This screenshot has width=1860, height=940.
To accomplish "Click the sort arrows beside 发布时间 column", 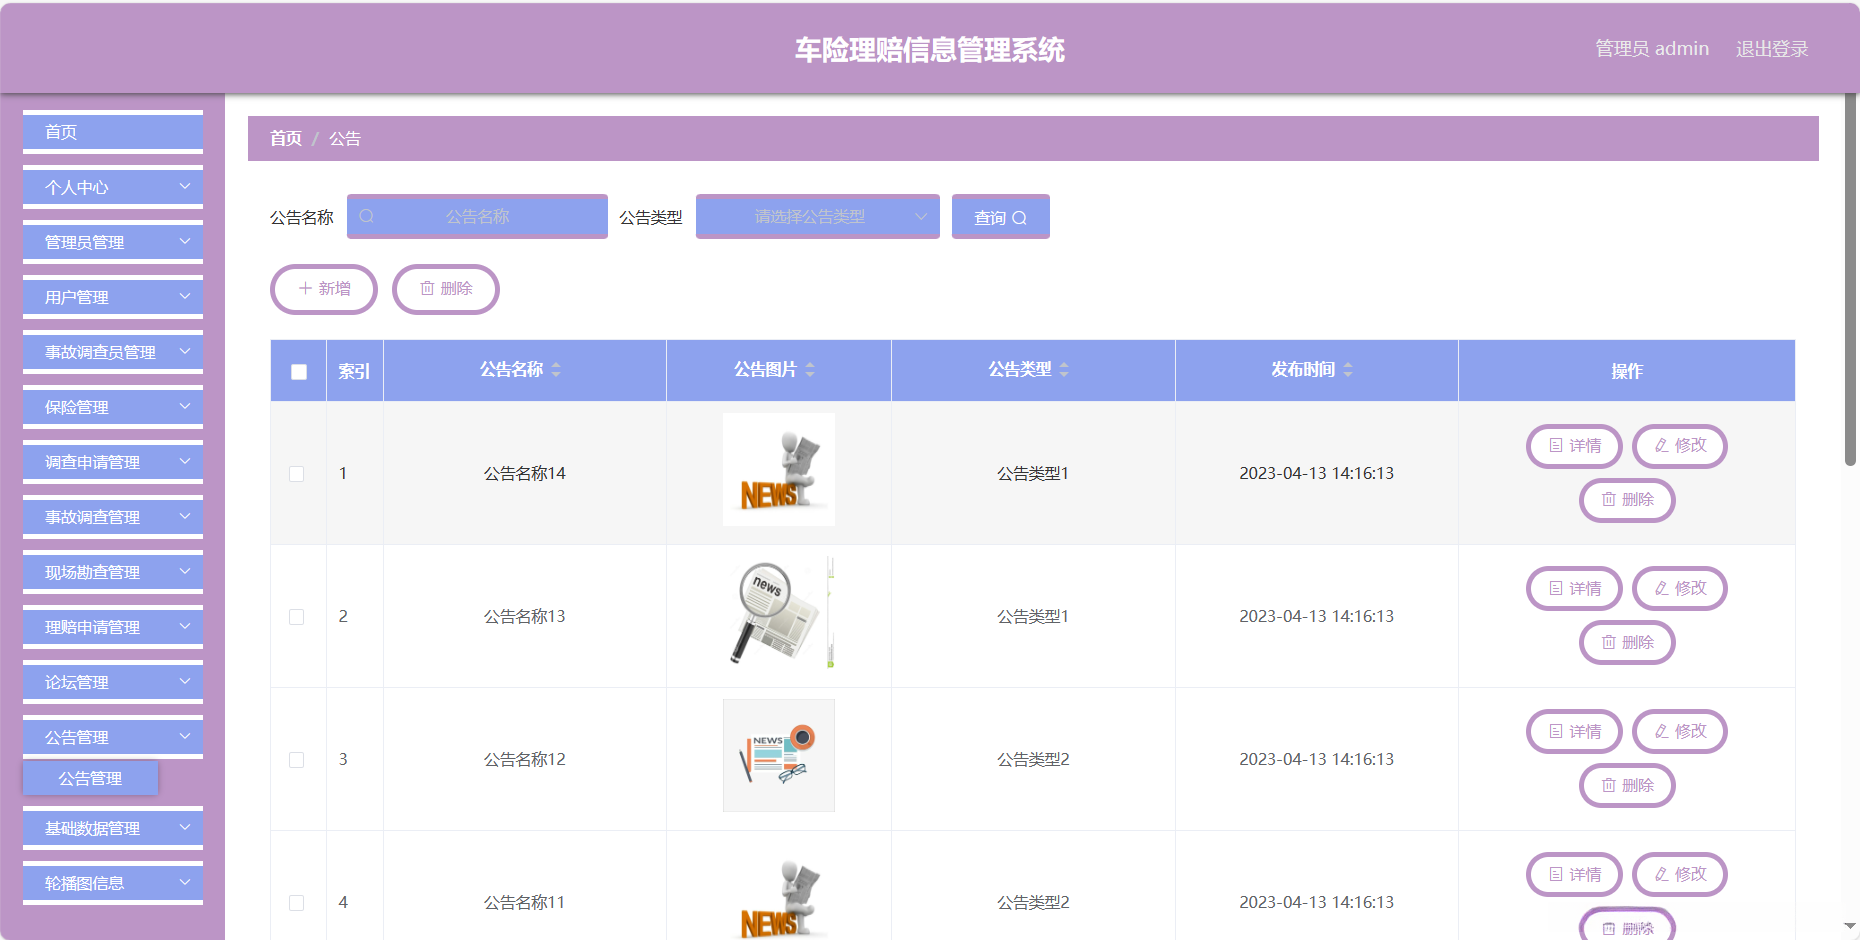I will pos(1348,369).
